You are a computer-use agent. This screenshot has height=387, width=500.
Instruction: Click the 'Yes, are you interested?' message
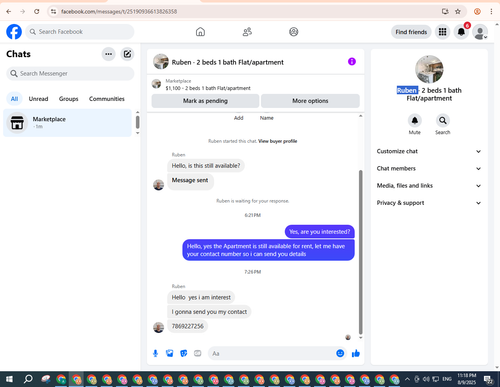320,232
